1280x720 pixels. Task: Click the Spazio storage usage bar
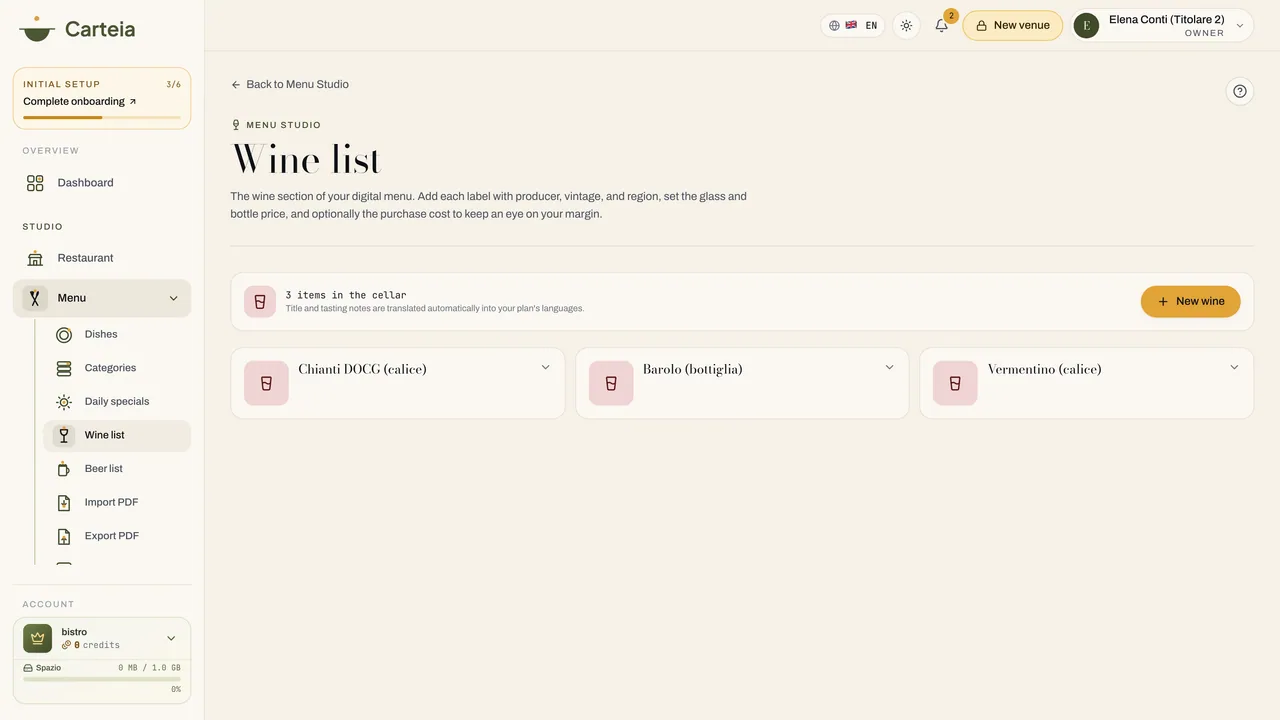pos(102,679)
